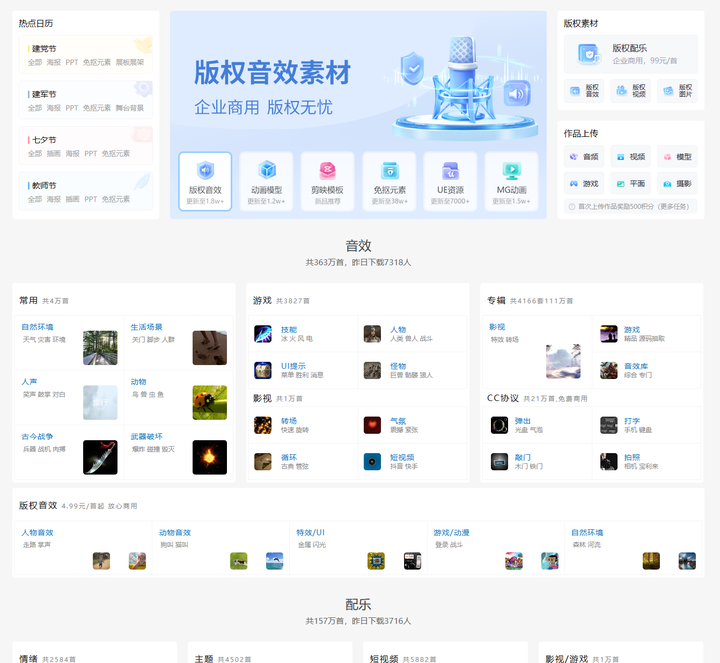This screenshot has height=663, width=720.
Task: Open the 短视频 sound icon
Action: click(372, 461)
